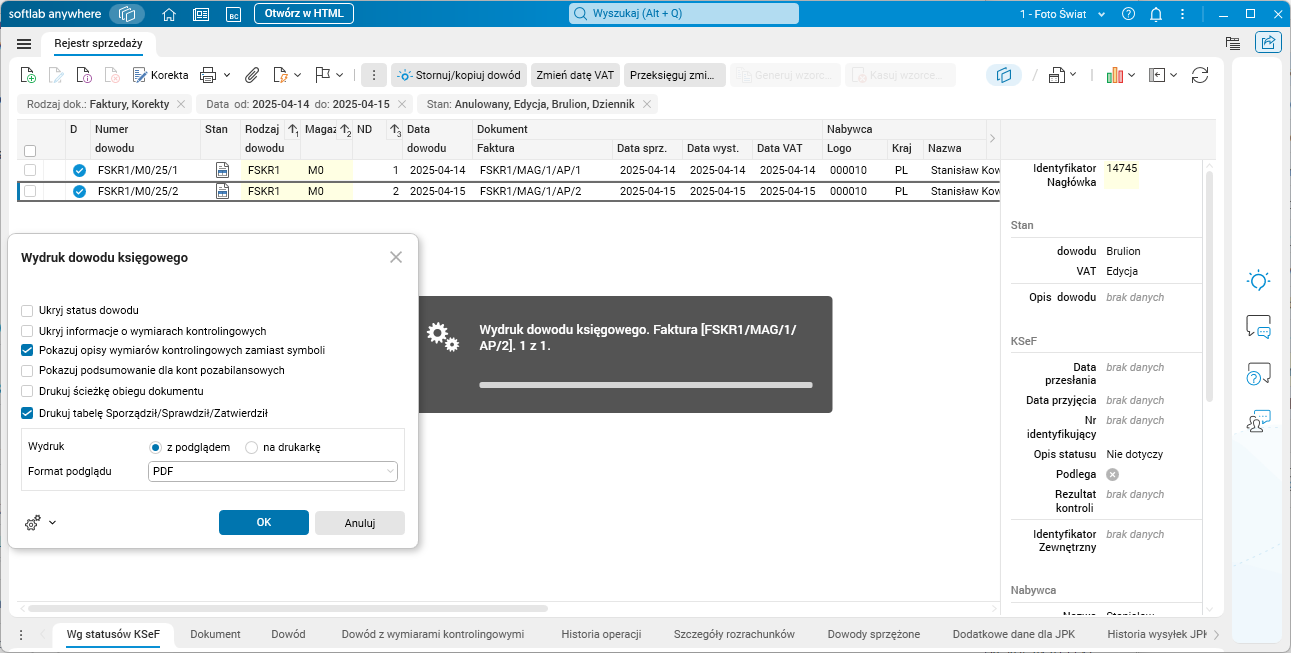Click the BC icon in title bar
This screenshot has height=653, width=1291.
(x=233, y=14)
